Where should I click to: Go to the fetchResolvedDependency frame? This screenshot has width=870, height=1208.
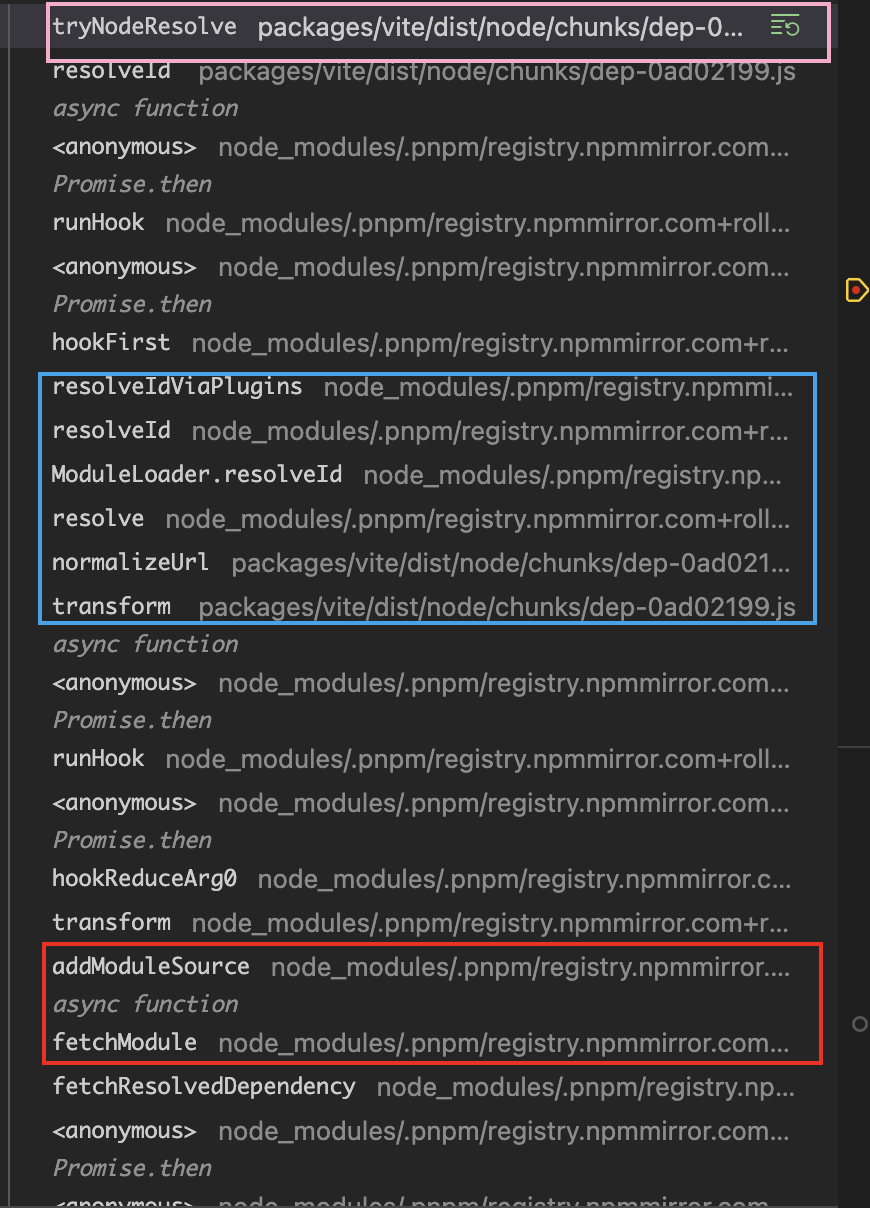point(204,1087)
